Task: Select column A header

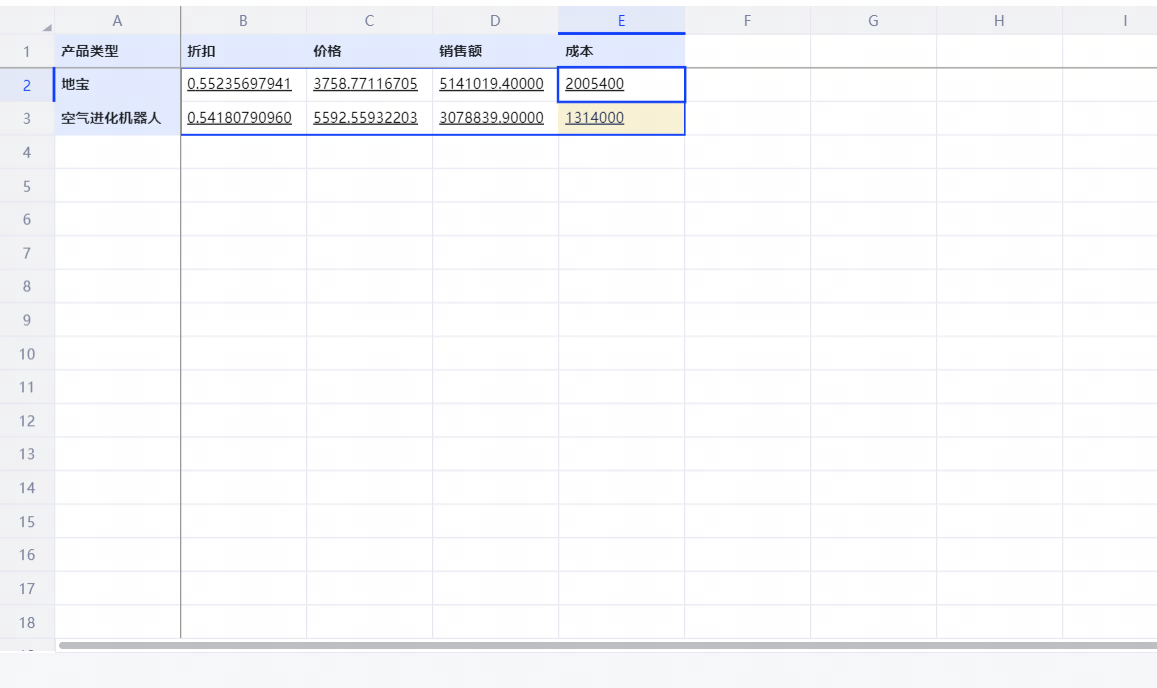Action: (x=117, y=20)
